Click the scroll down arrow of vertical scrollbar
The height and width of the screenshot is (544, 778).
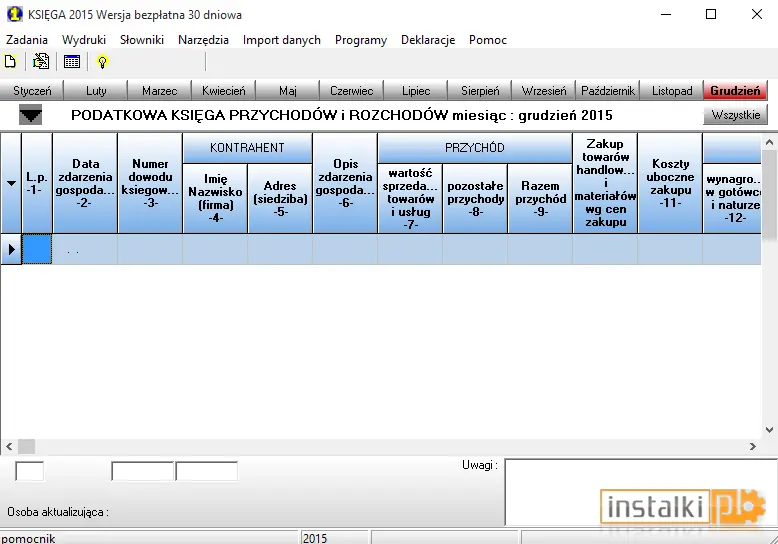[x=769, y=430]
